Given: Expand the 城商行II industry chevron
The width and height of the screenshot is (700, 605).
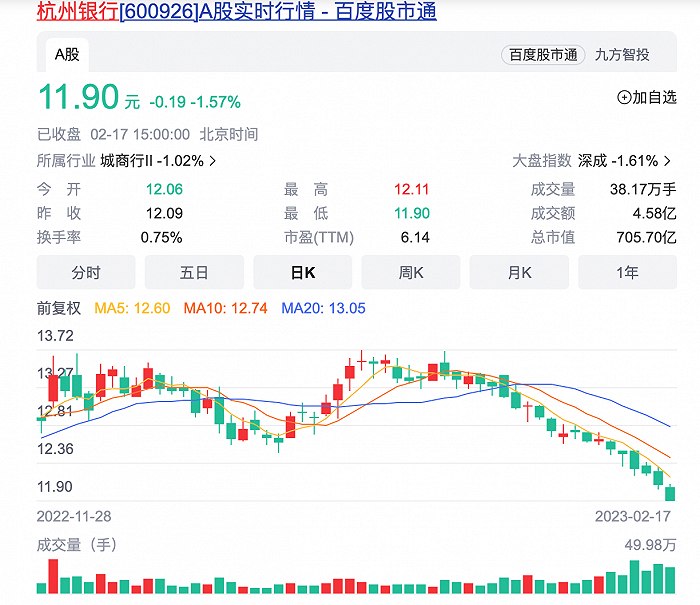Looking at the screenshot, I should [x=213, y=161].
